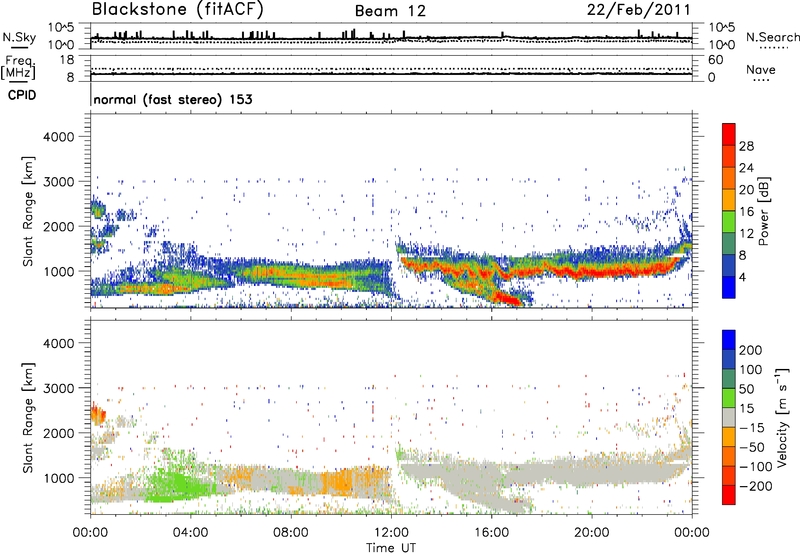Click the red velocity patch near 2400 km at 00:15
The image size is (800, 554).
coord(98,415)
